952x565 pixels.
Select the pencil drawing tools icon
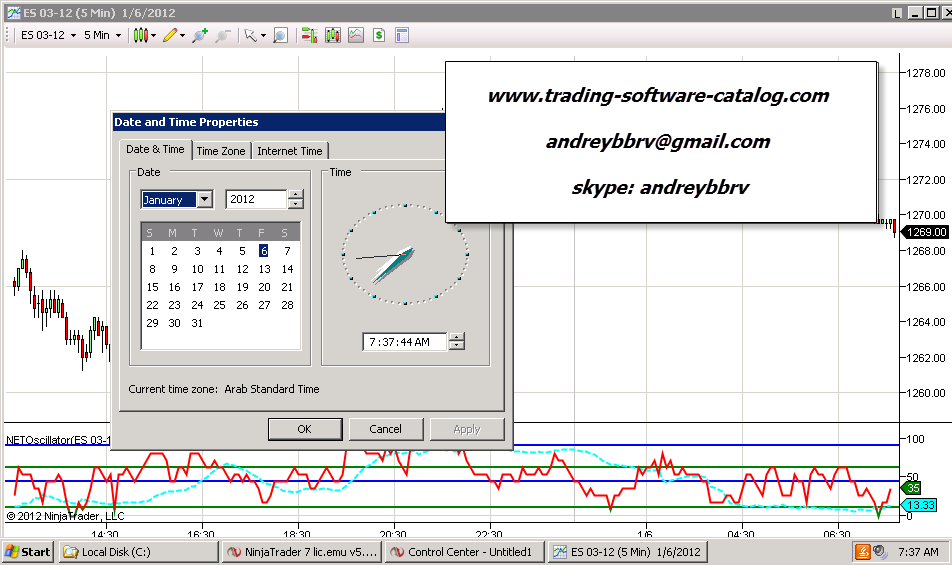click(x=170, y=35)
